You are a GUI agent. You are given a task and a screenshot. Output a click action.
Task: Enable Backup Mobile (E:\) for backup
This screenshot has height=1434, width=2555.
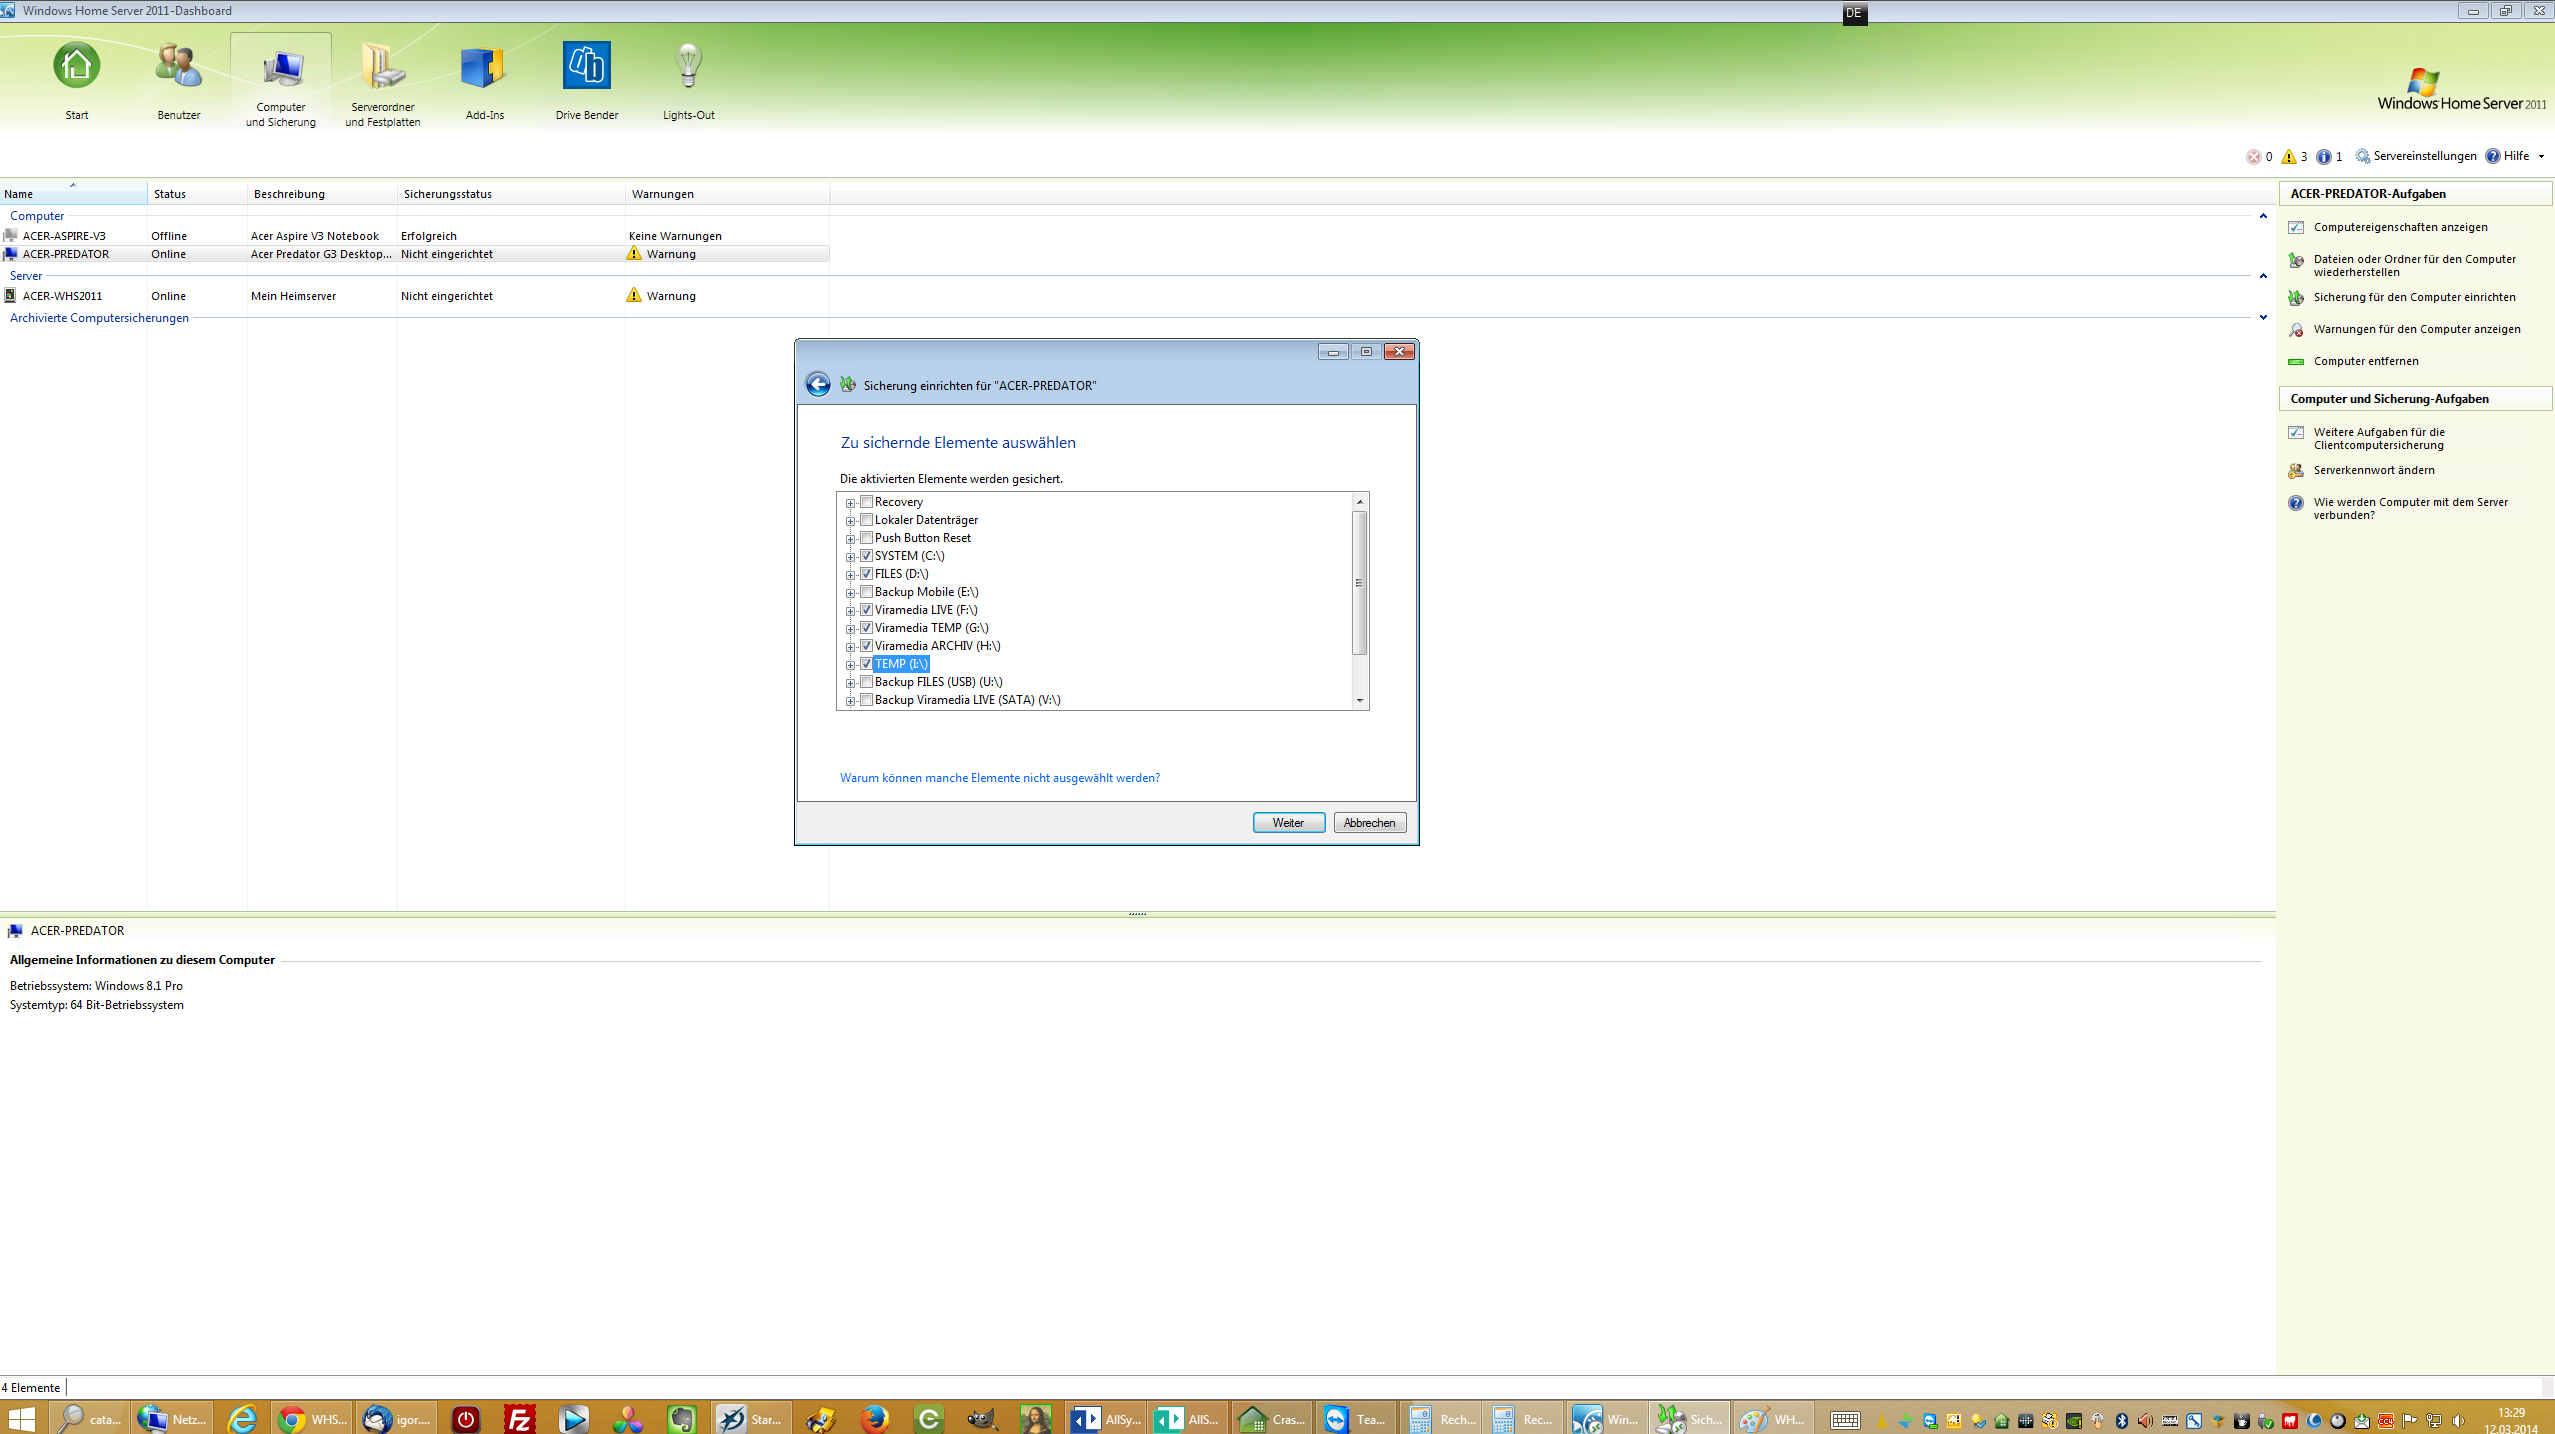[x=866, y=591]
